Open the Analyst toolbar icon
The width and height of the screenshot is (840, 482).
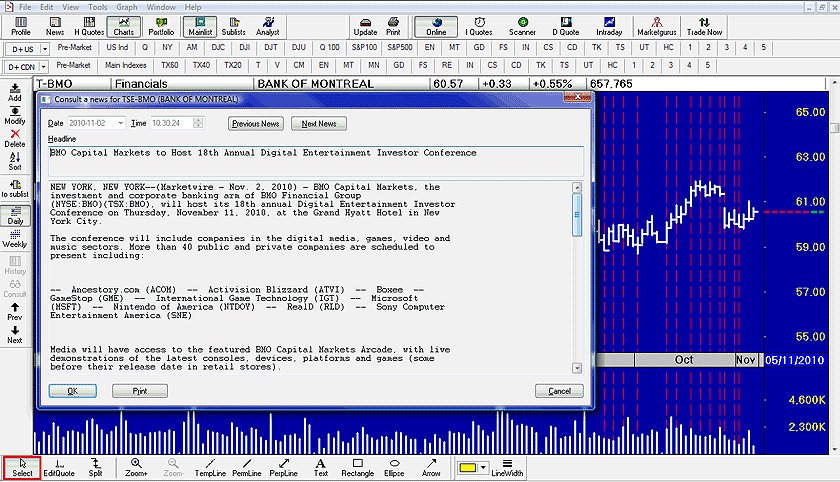[x=268, y=26]
